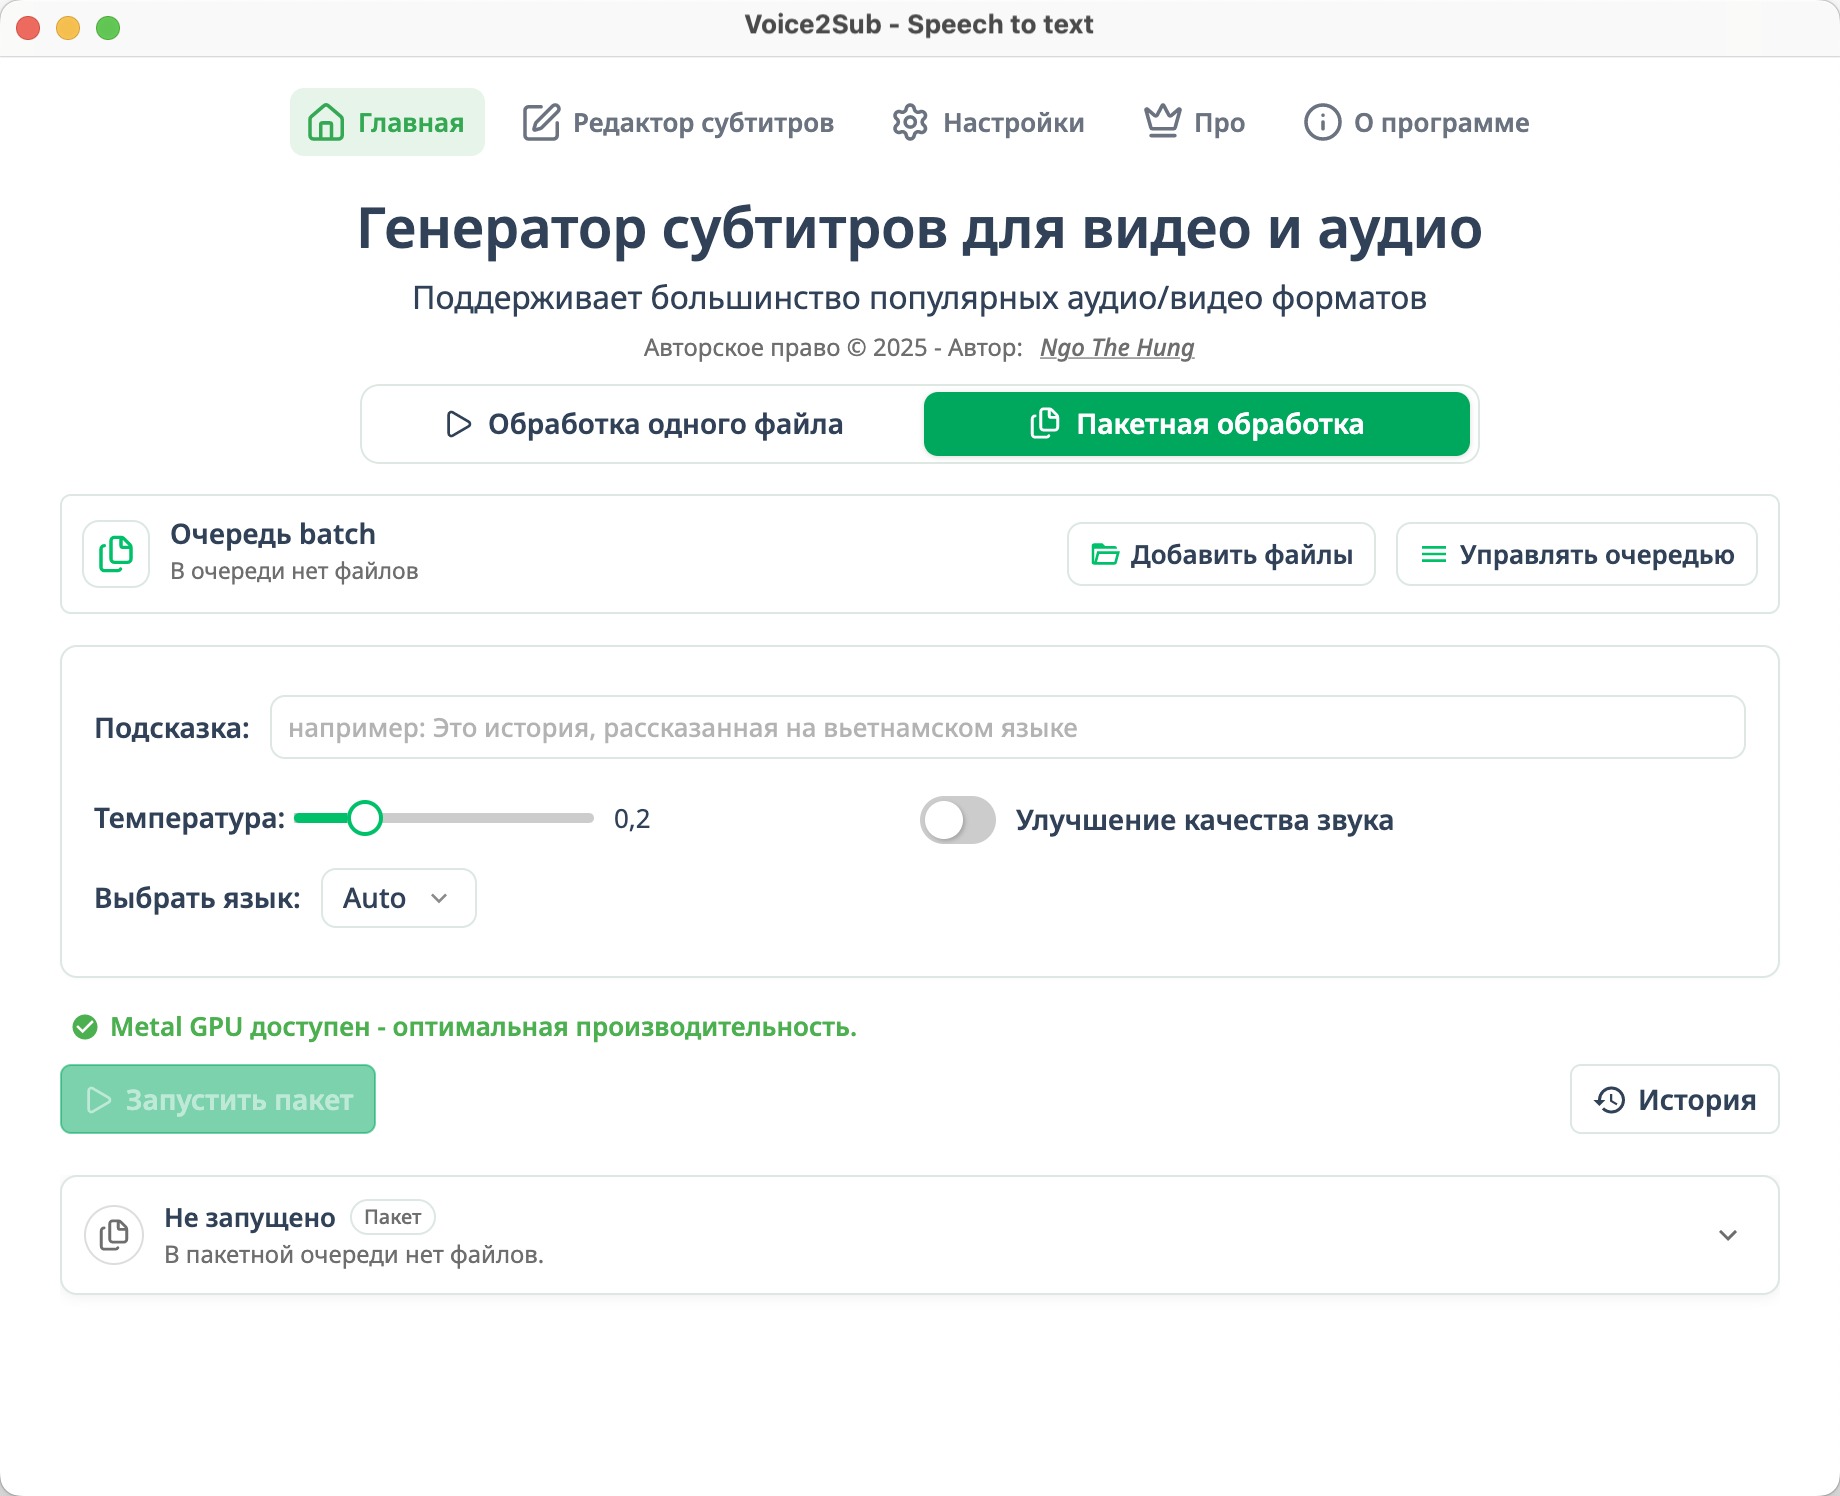
Task: Open the Выбрать язык Auto dropdown
Action: click(x=399, y=898)
